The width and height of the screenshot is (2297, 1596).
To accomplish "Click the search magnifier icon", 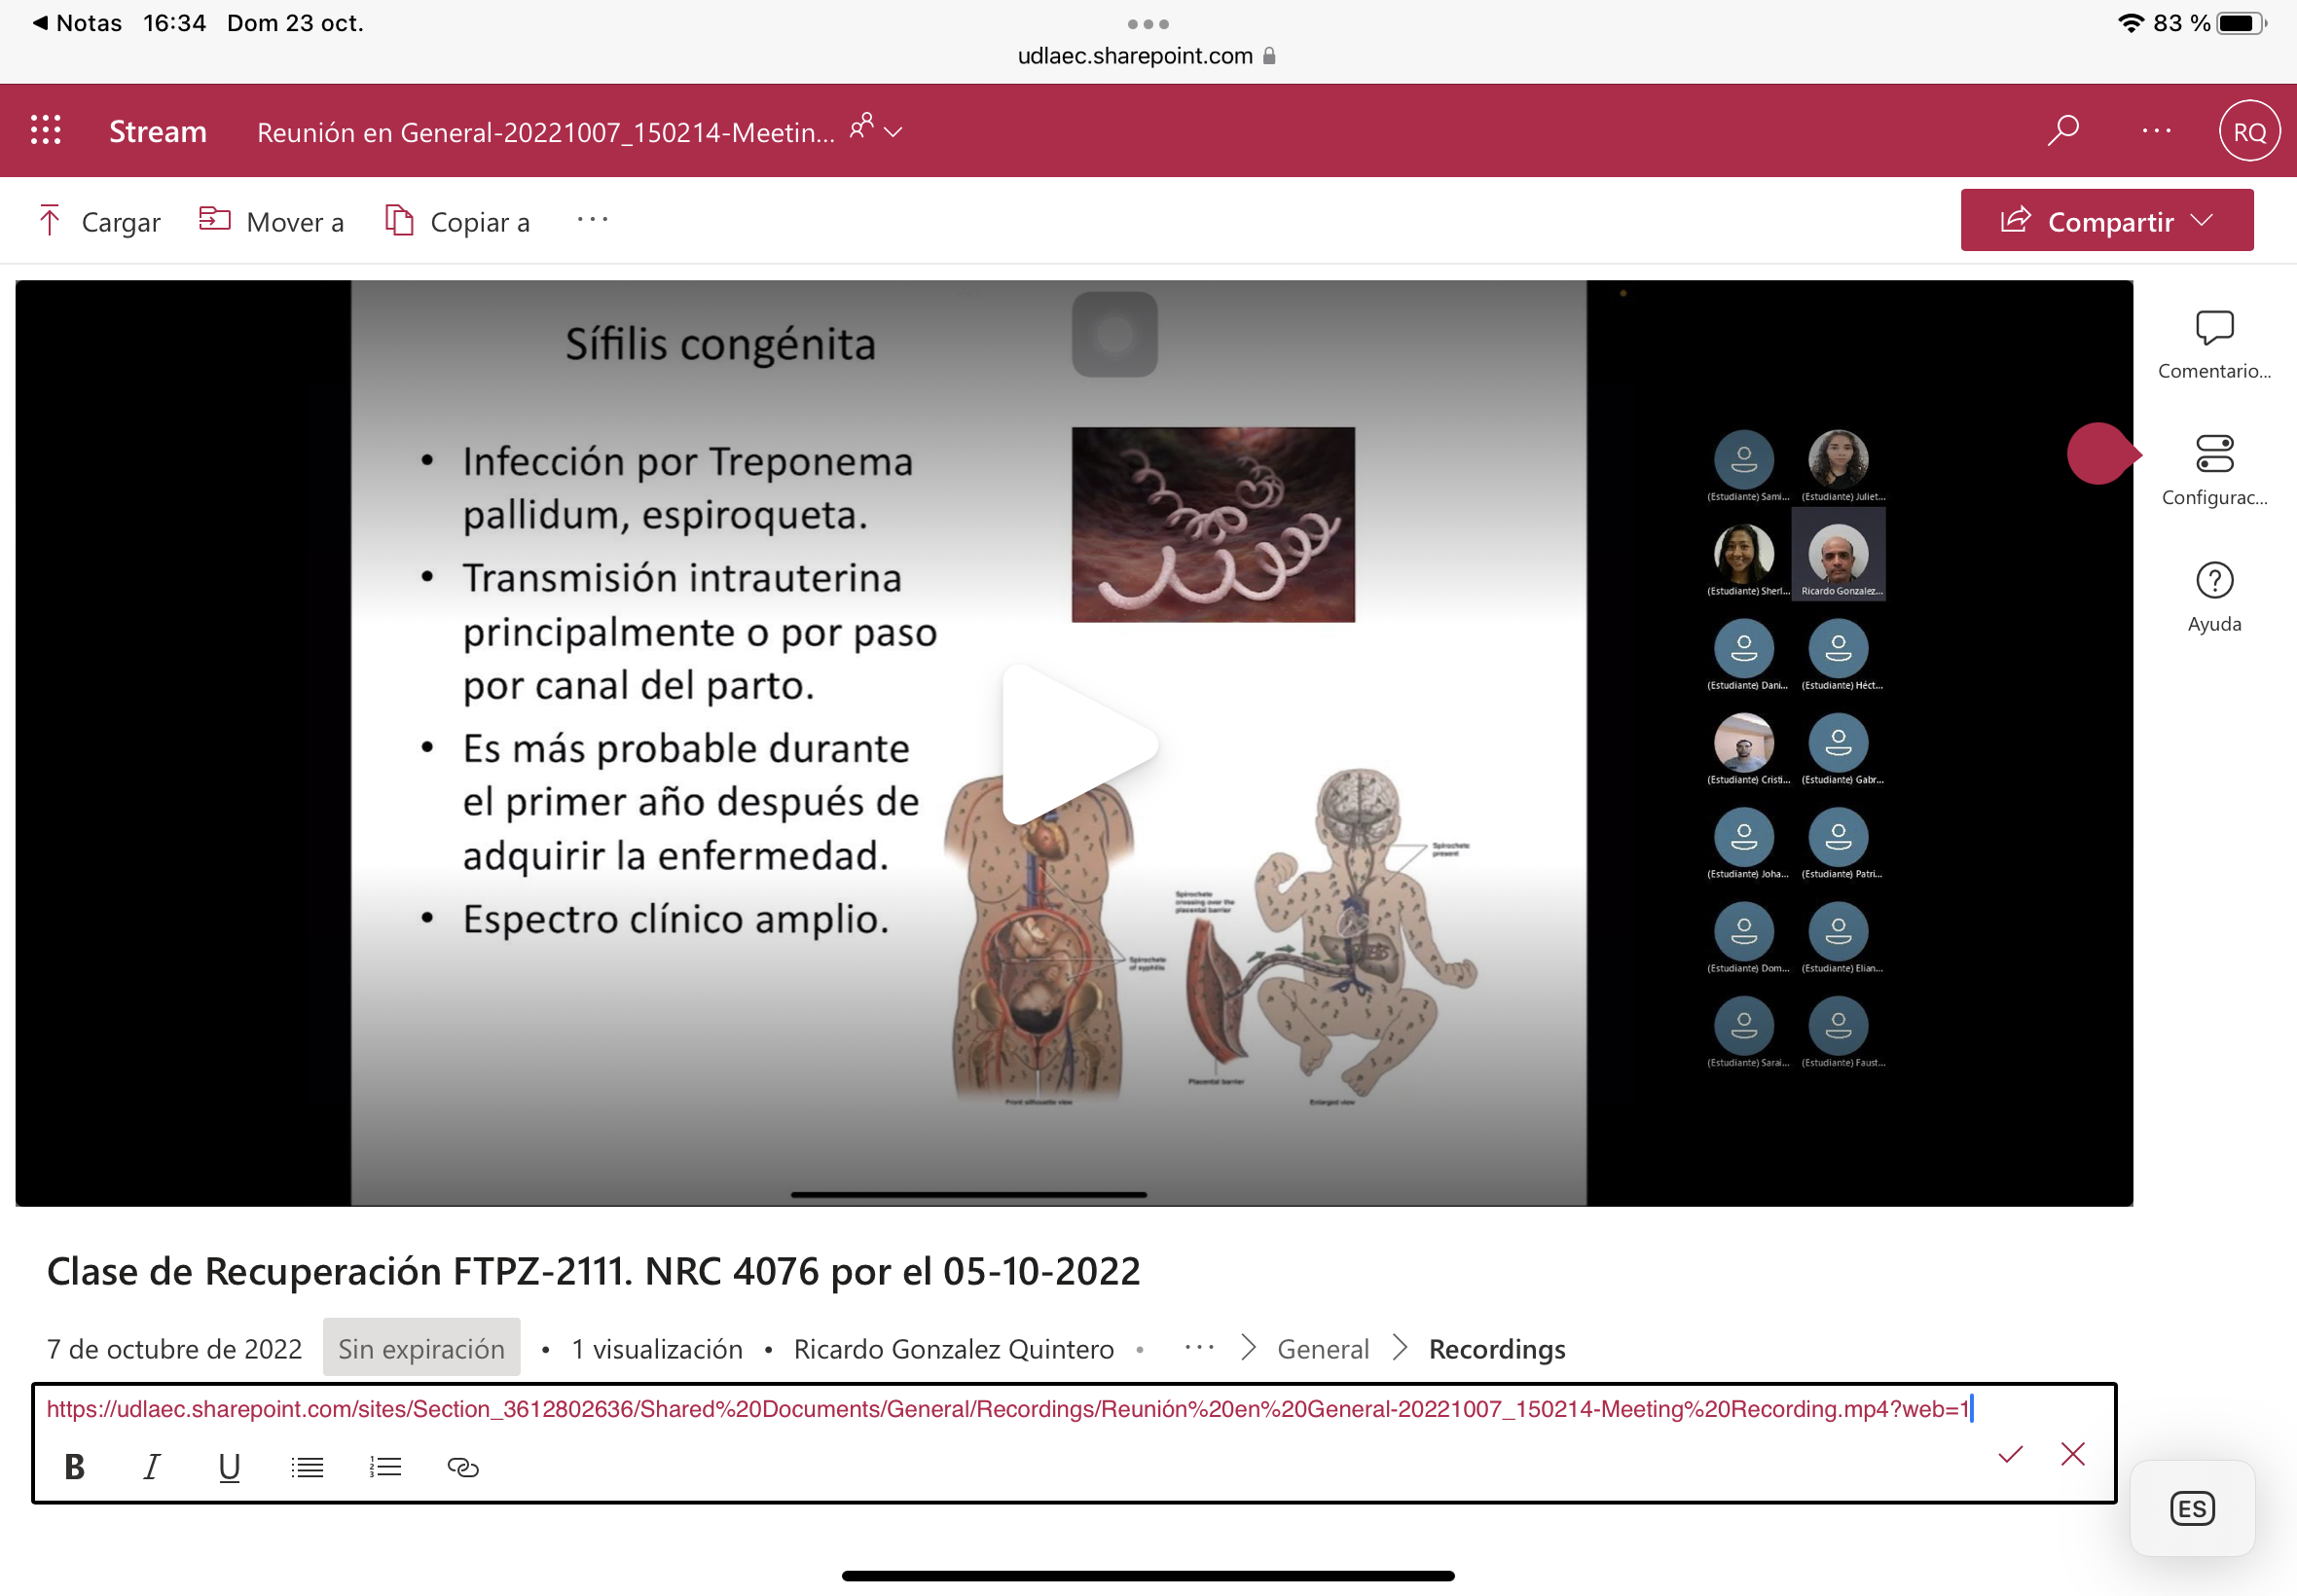I will coord(2062,130).
